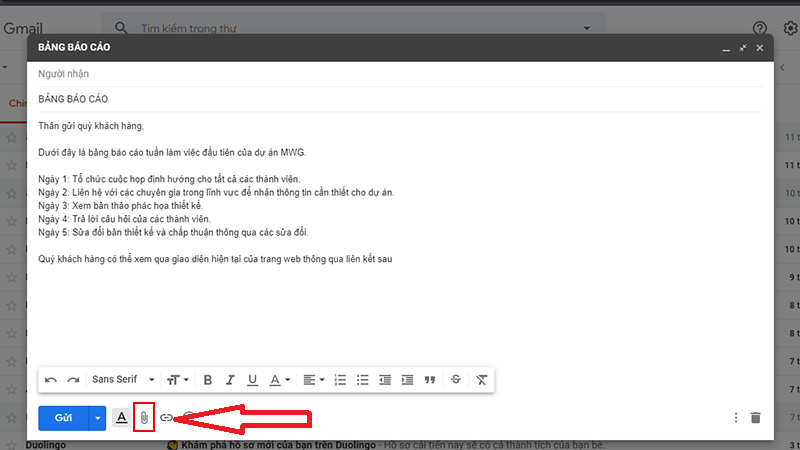Viewport: 800px width, 450px height.
Task: Open the text alignment dropdown
Action: point(314,380)
